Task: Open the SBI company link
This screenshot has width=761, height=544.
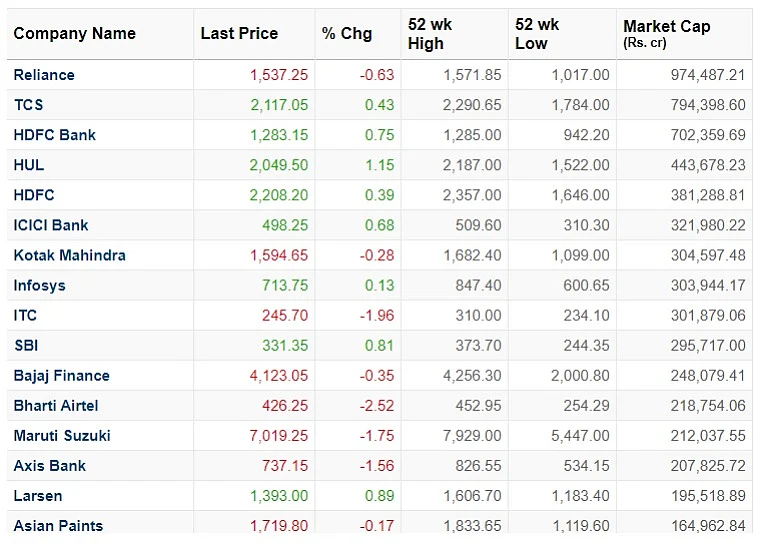Action: point(26,346)
